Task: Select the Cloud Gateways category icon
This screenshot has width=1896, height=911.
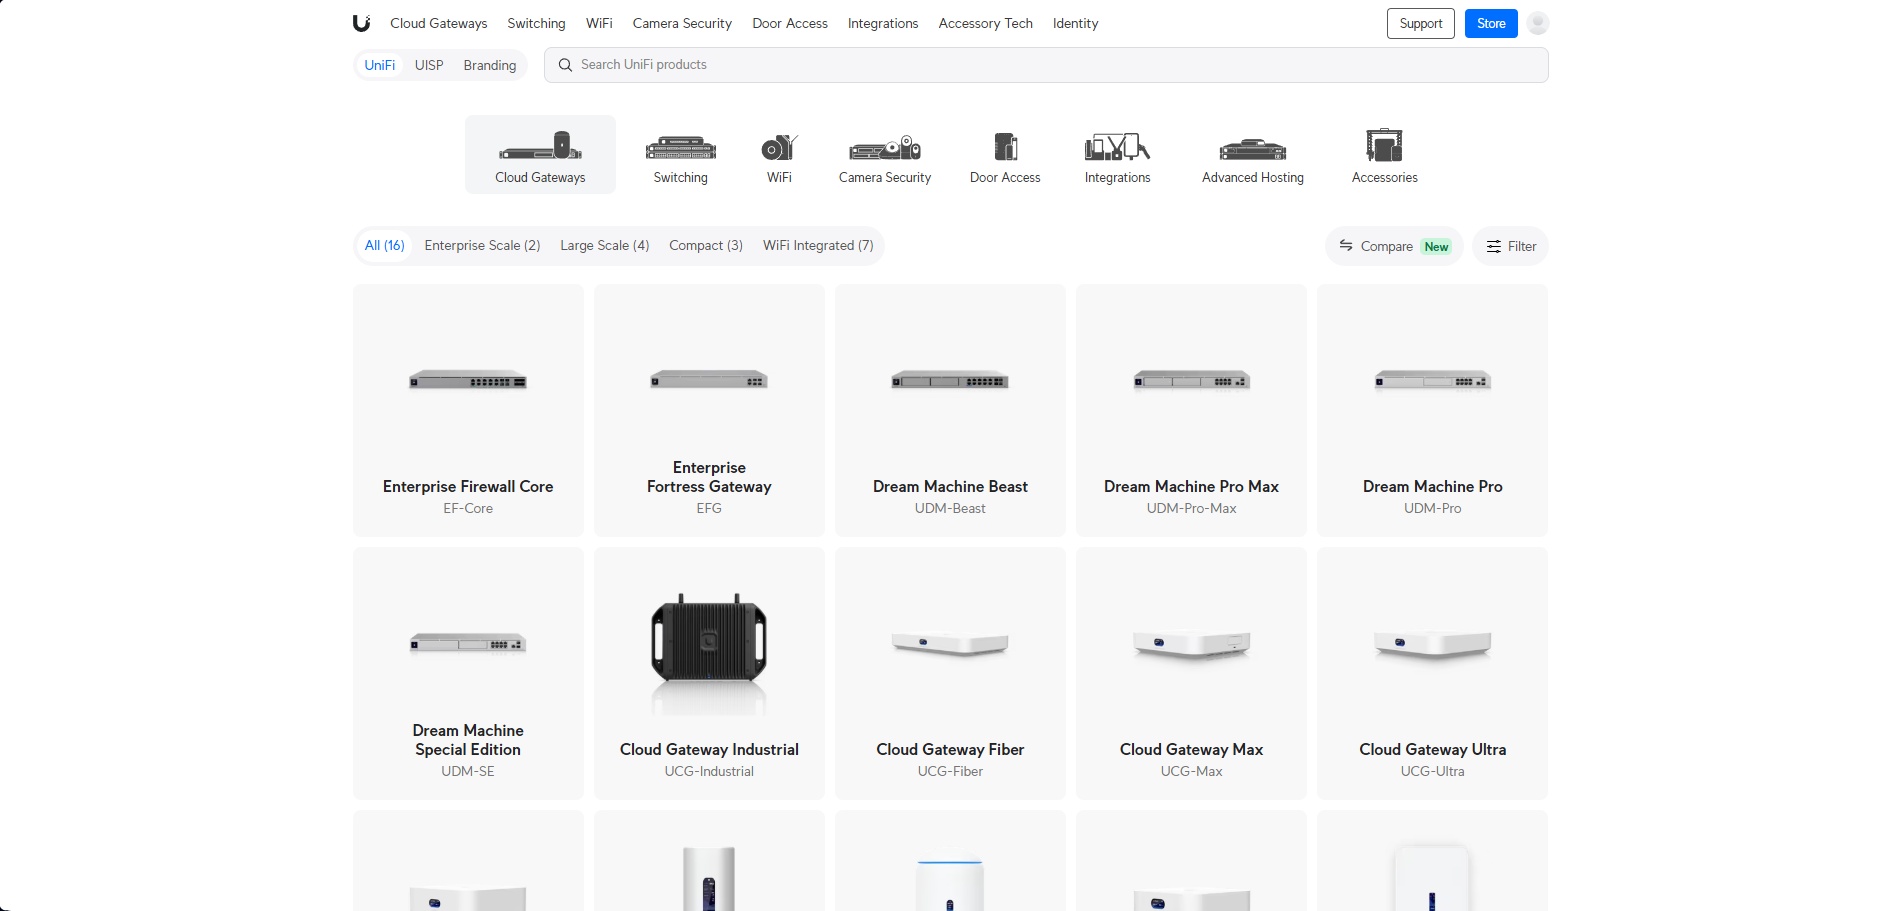Action: click(540, 146)
